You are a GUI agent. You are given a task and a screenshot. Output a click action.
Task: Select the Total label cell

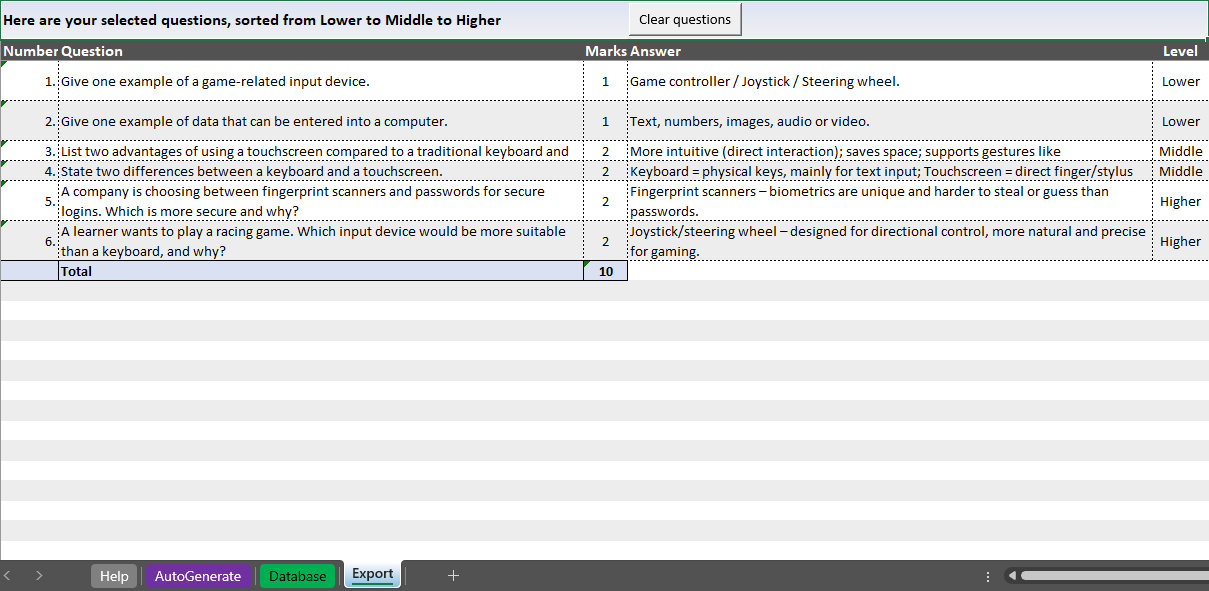click(320, 271)
